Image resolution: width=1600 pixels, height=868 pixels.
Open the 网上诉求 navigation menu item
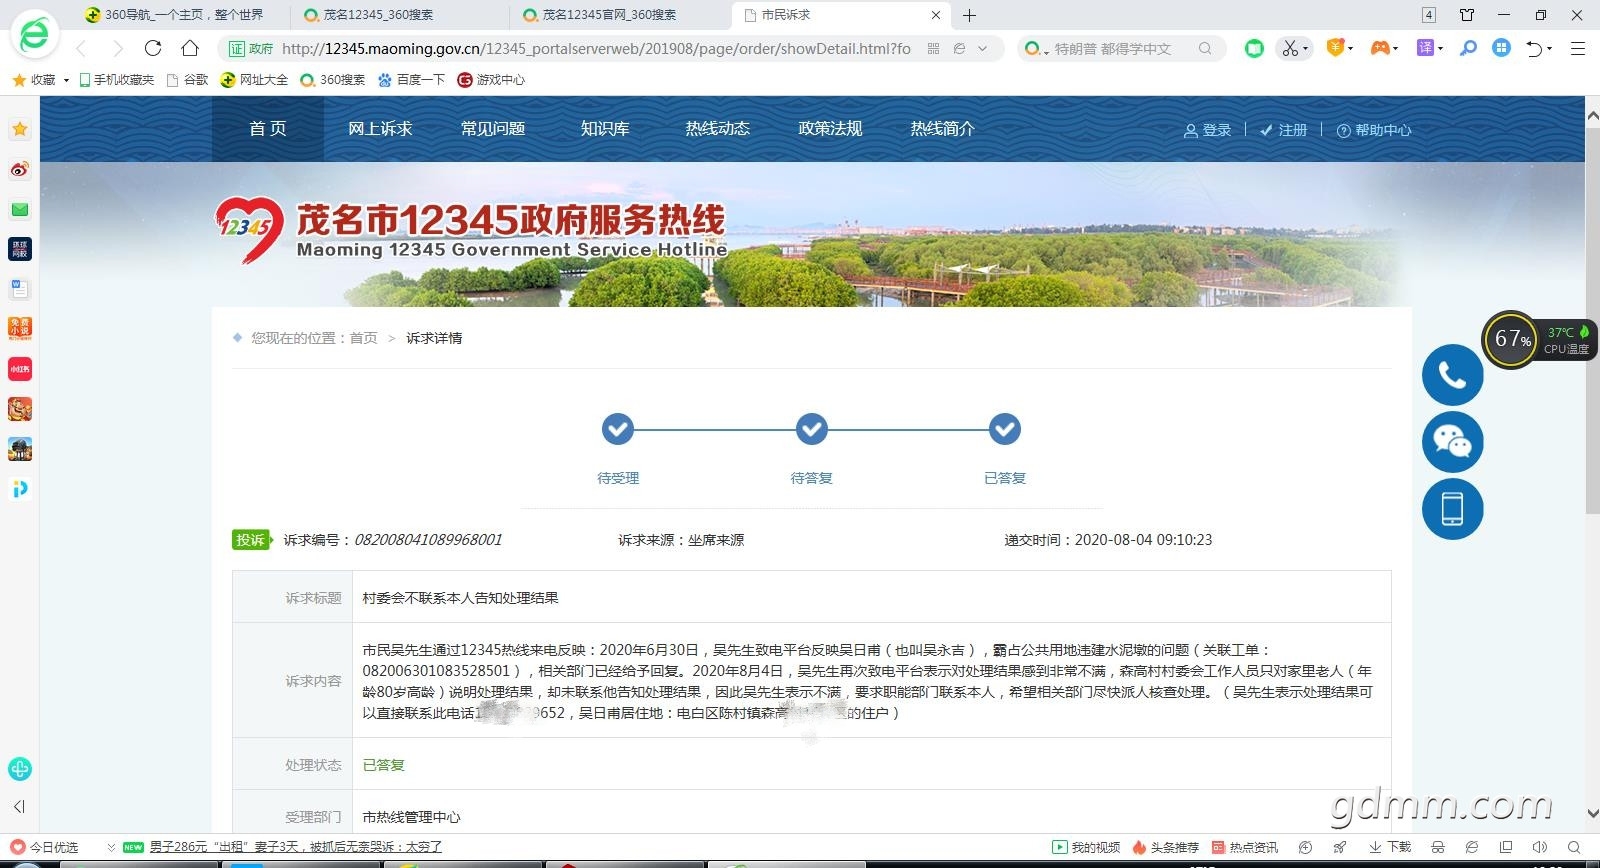click(380, 128)
